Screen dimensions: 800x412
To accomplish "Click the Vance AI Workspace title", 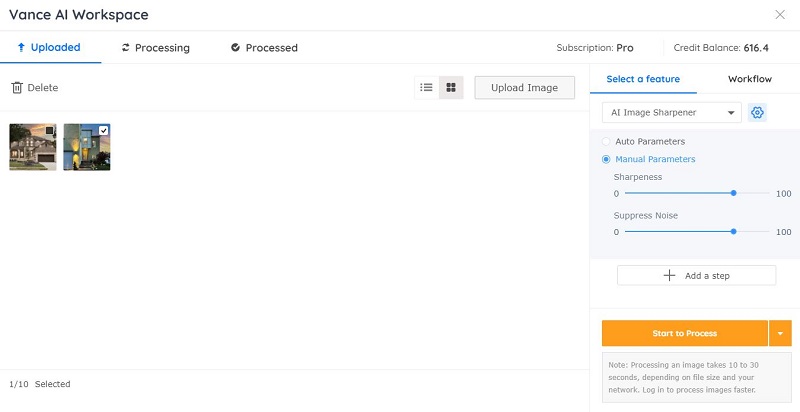I will click(79, 14).
